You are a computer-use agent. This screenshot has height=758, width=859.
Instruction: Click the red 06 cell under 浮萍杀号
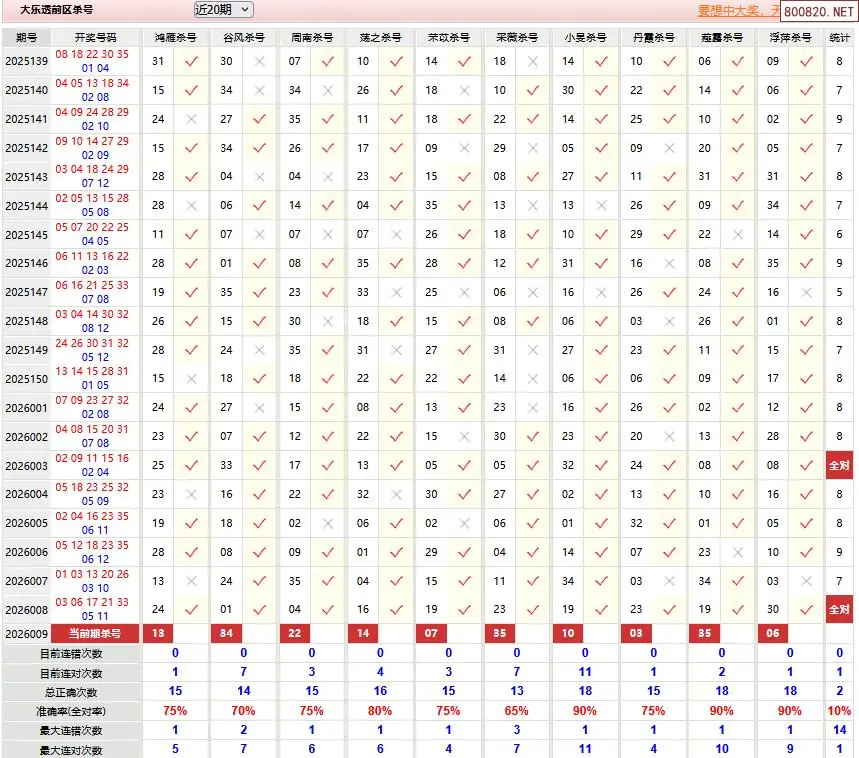coord(773,634)
